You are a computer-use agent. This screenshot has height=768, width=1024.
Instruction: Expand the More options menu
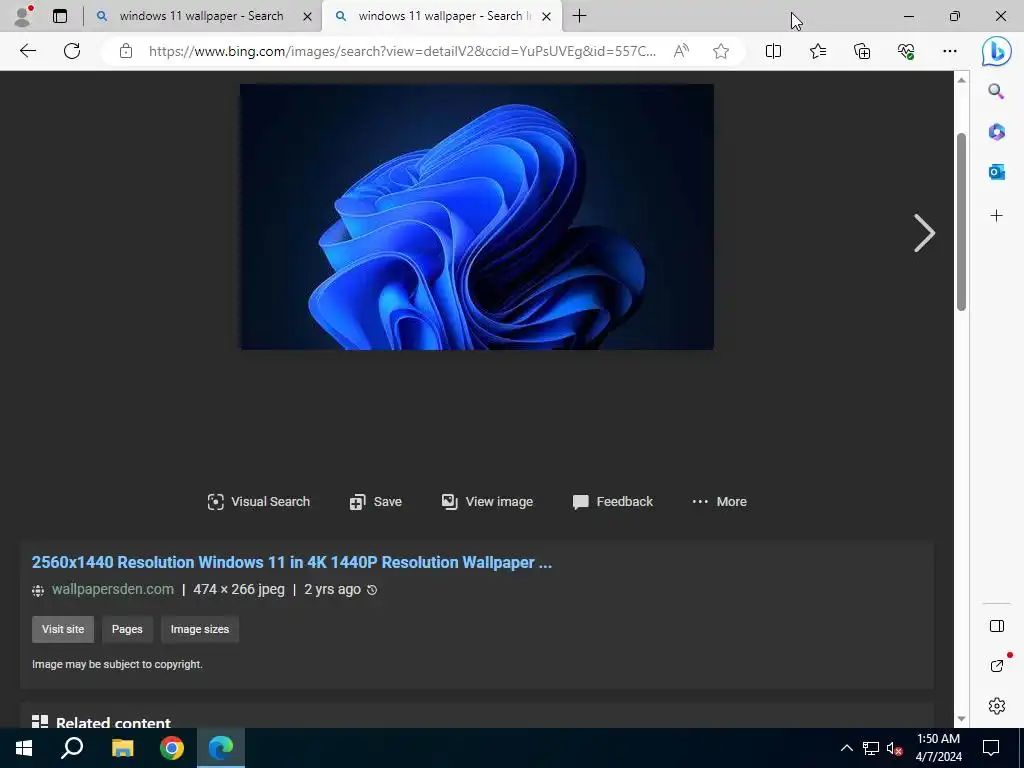pos(719,502)
